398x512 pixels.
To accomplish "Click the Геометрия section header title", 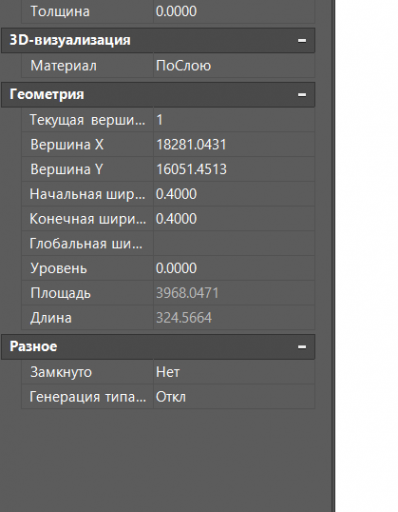I will (x=47, y=94).
